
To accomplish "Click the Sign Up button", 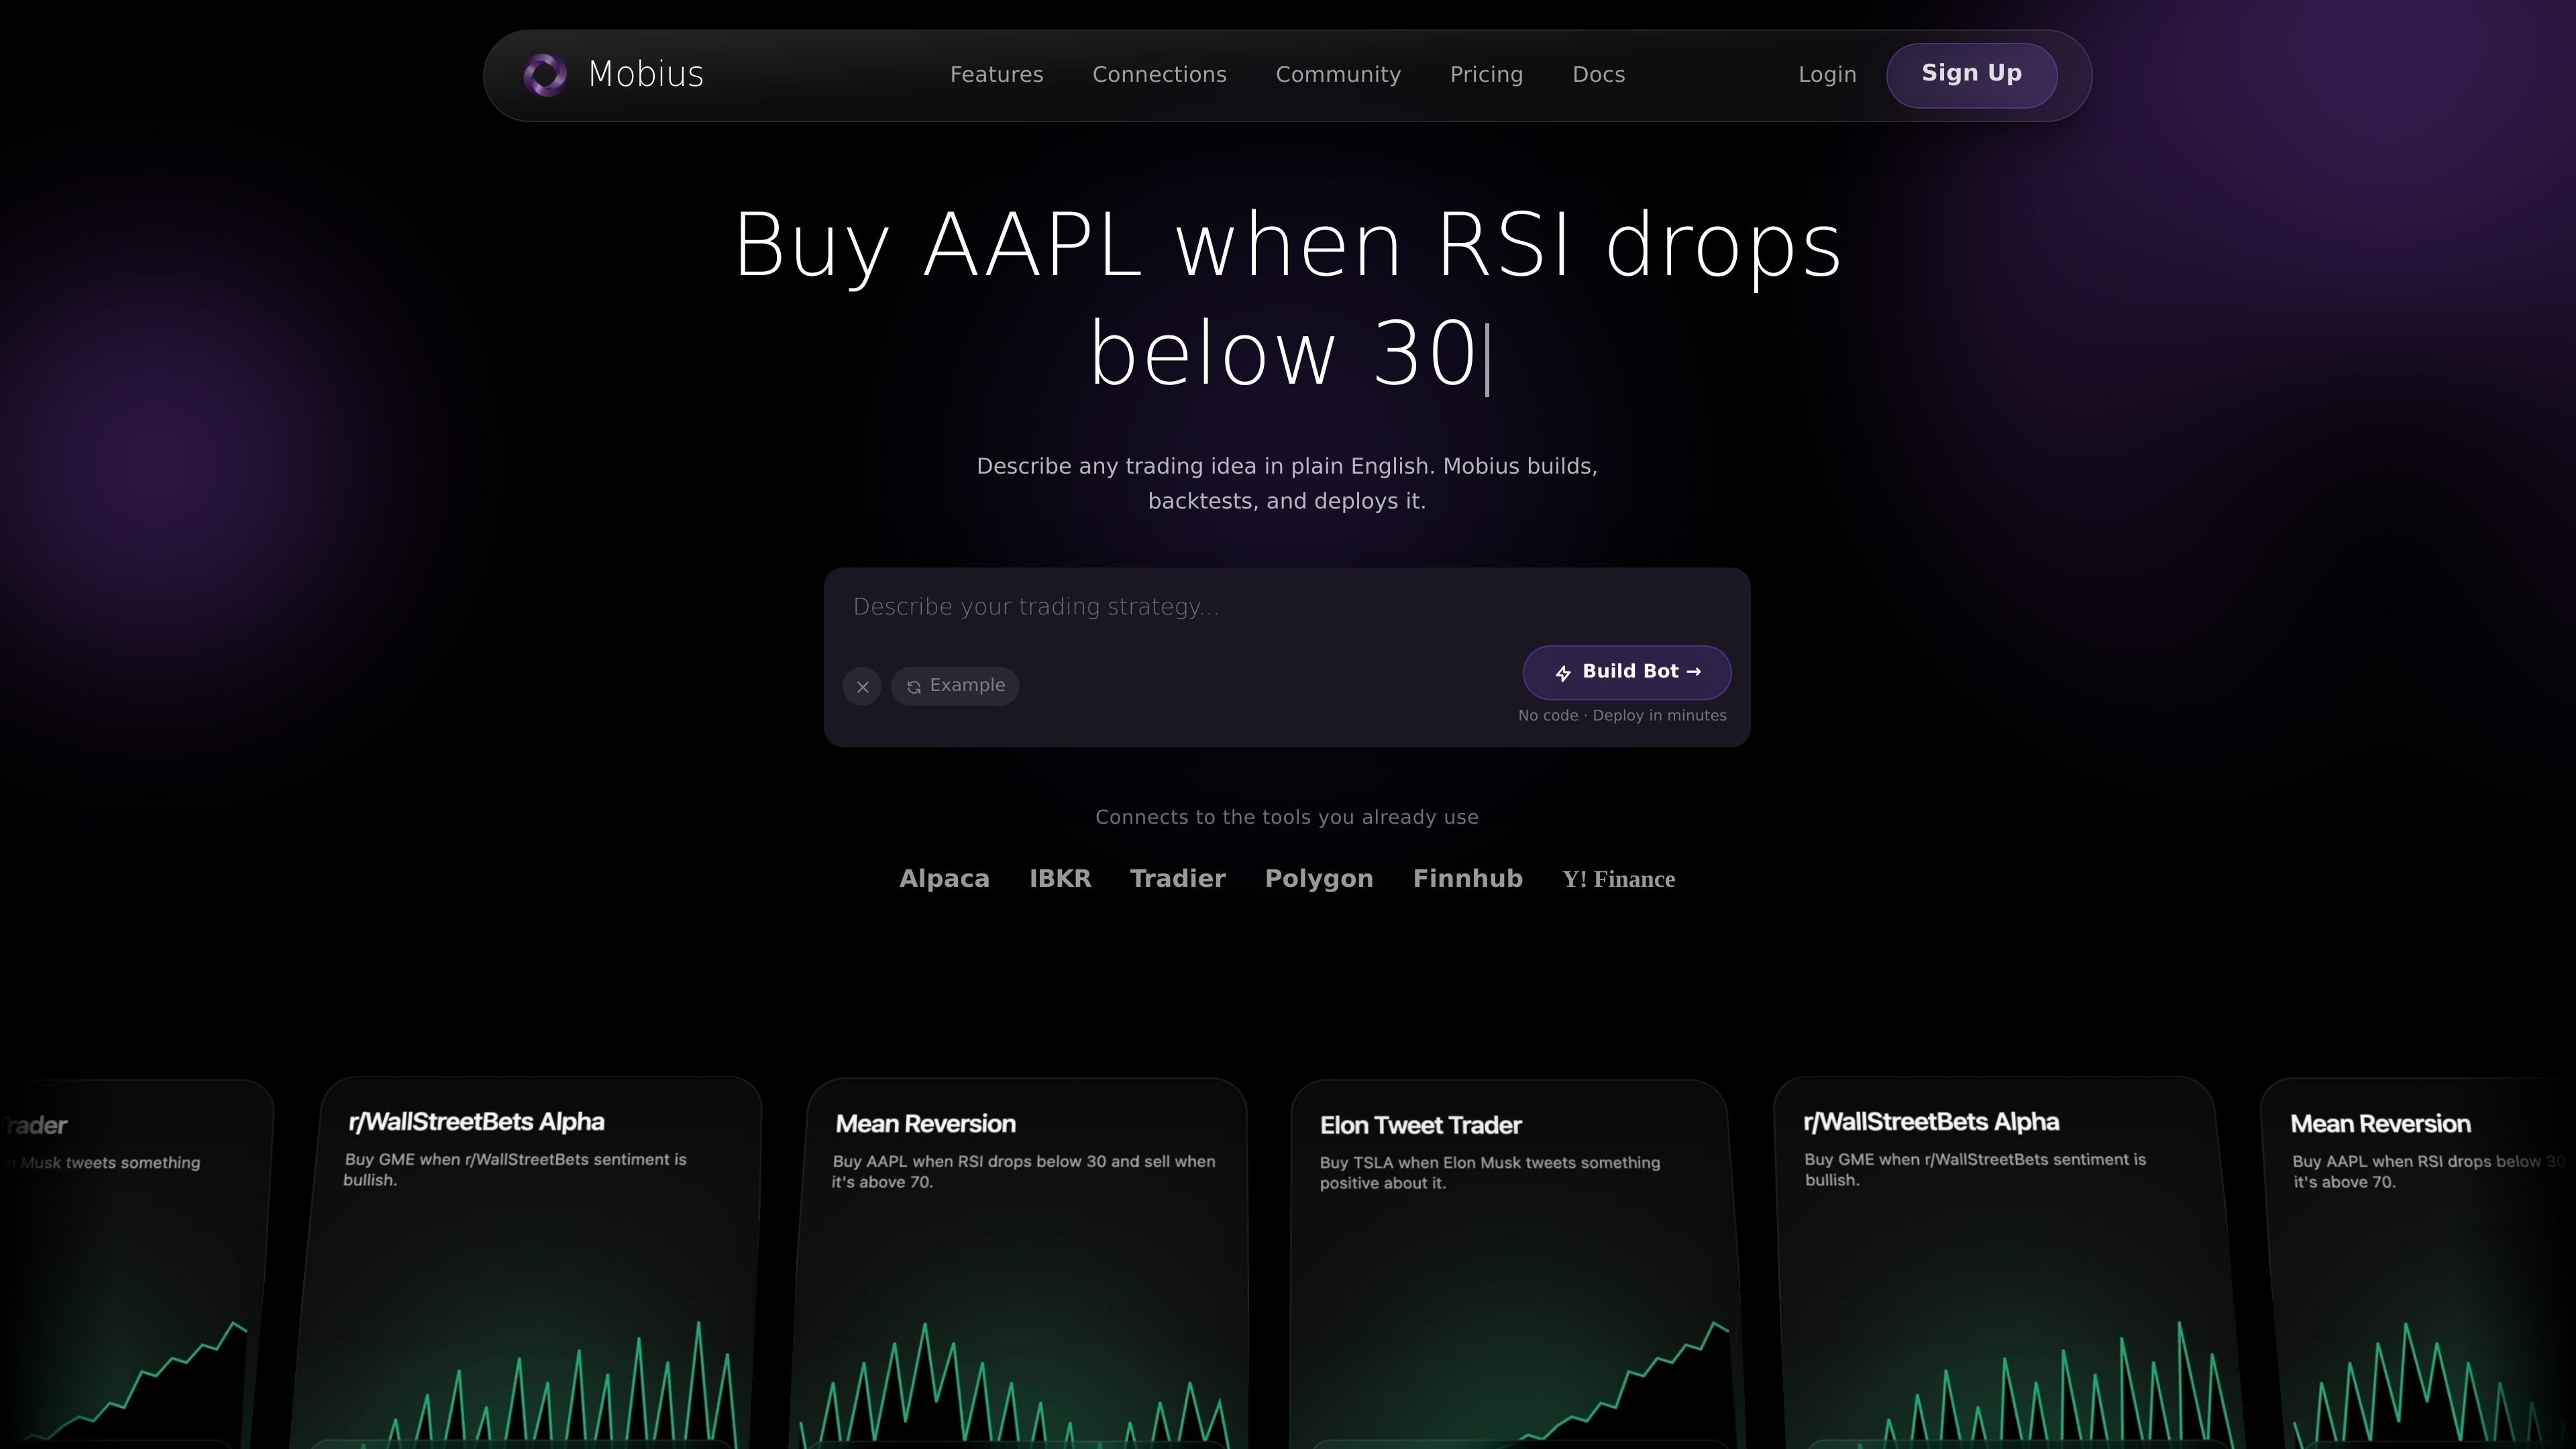I will 1971,75.
